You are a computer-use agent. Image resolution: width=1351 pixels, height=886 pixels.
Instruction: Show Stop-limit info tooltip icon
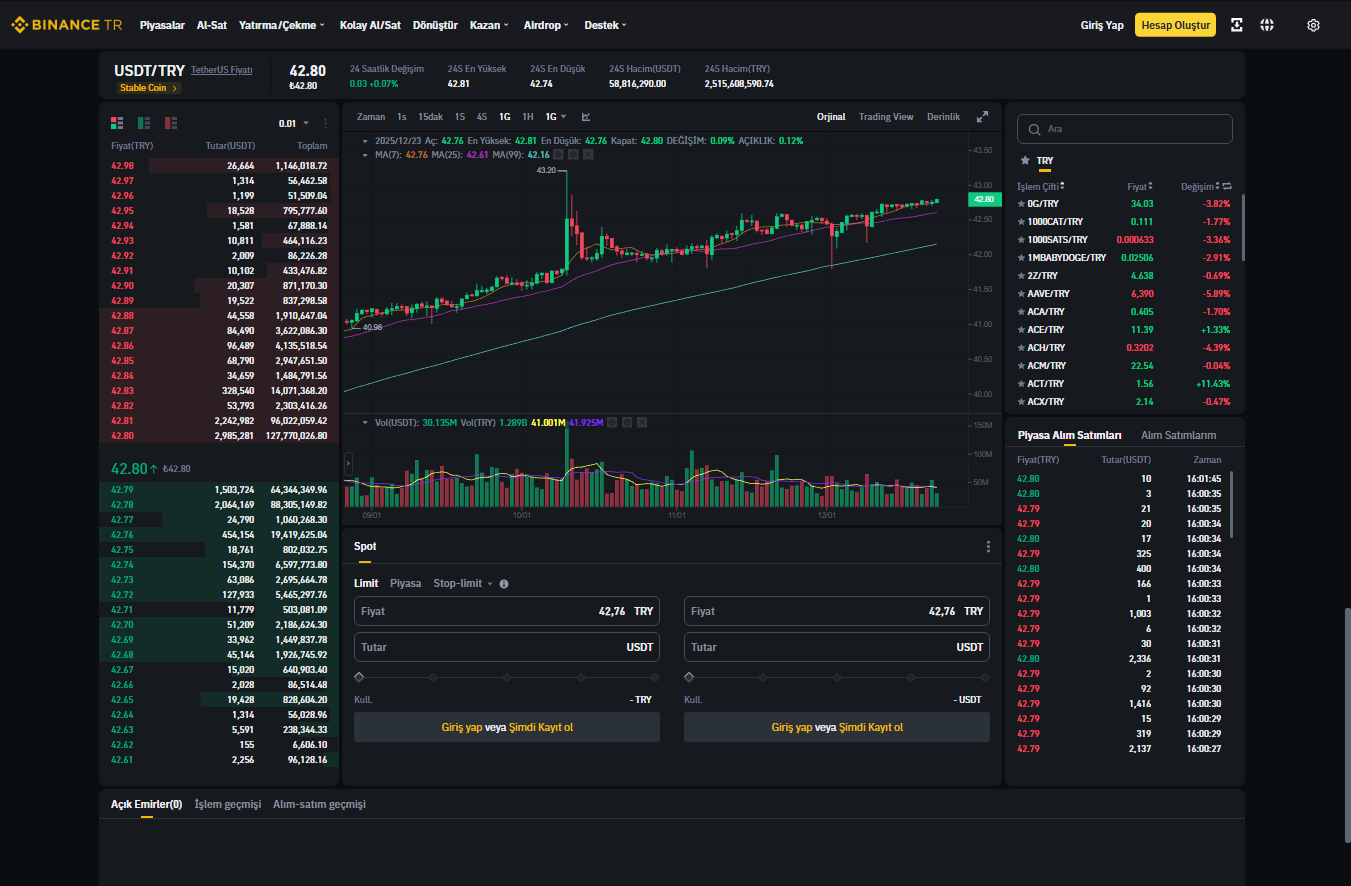[x=504, y=584]
